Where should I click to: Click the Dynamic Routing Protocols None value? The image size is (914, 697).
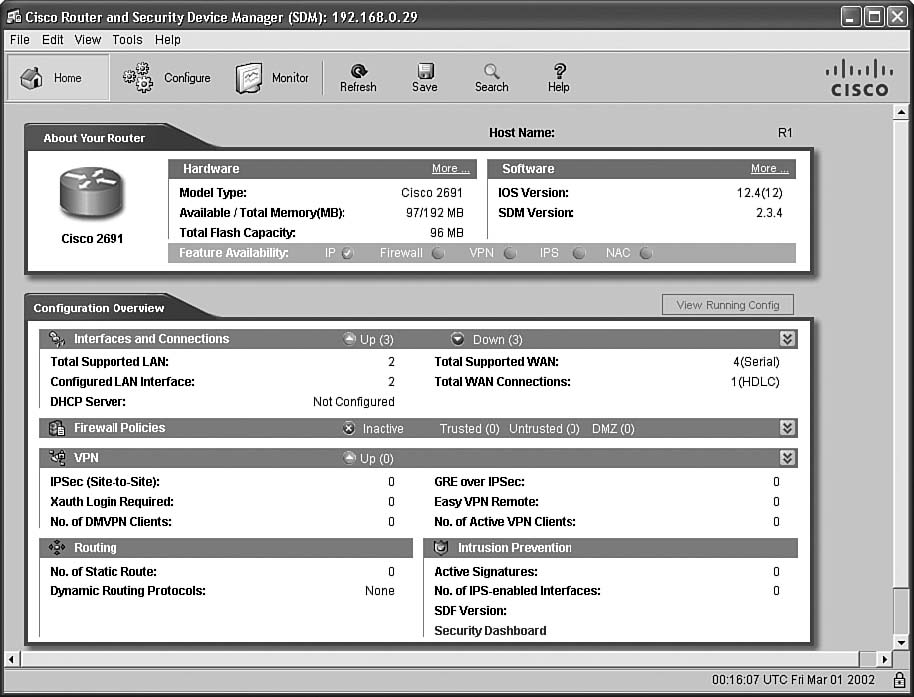(379, 591)
